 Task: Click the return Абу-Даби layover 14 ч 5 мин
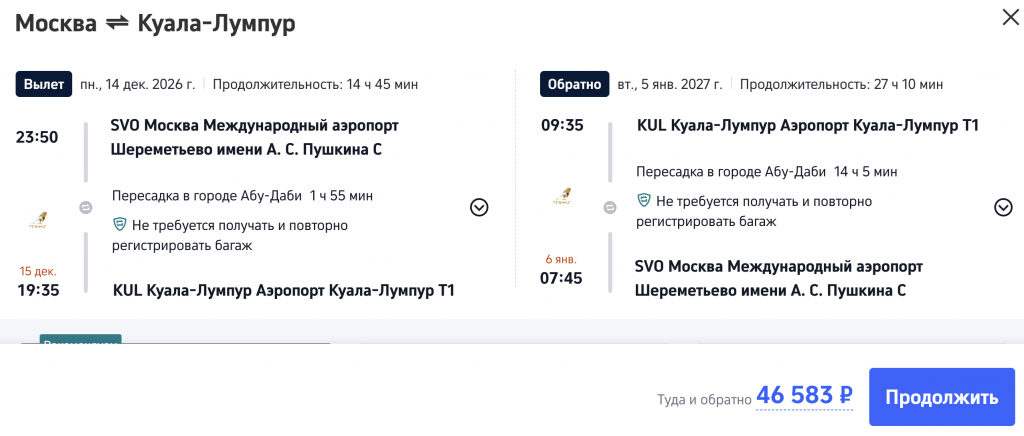click(766, 171)
